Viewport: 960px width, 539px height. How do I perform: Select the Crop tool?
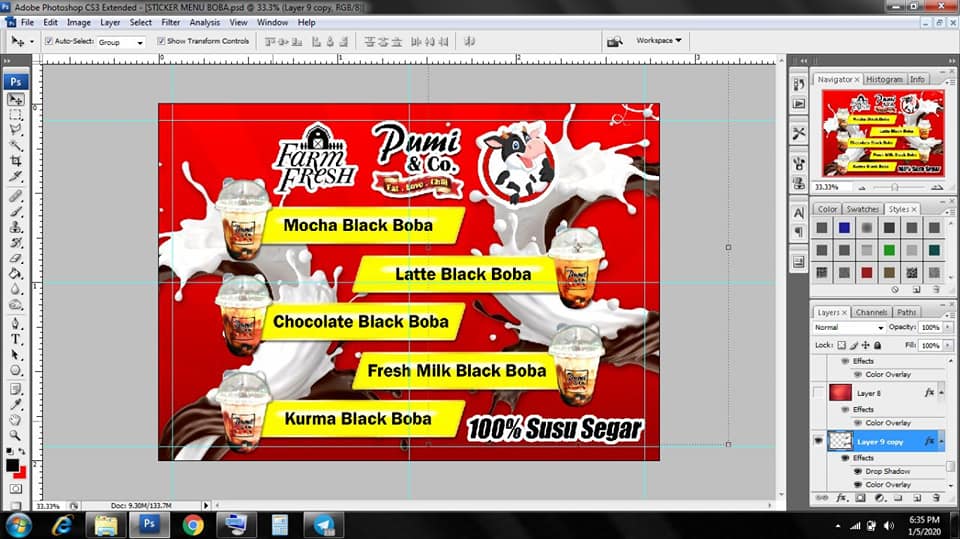pyautogui.click(x=16, y=160)
